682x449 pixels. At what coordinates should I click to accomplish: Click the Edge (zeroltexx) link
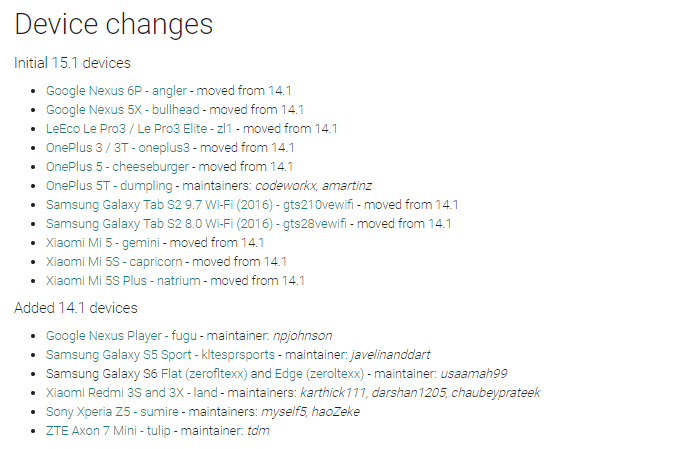[x=319, y=374]
